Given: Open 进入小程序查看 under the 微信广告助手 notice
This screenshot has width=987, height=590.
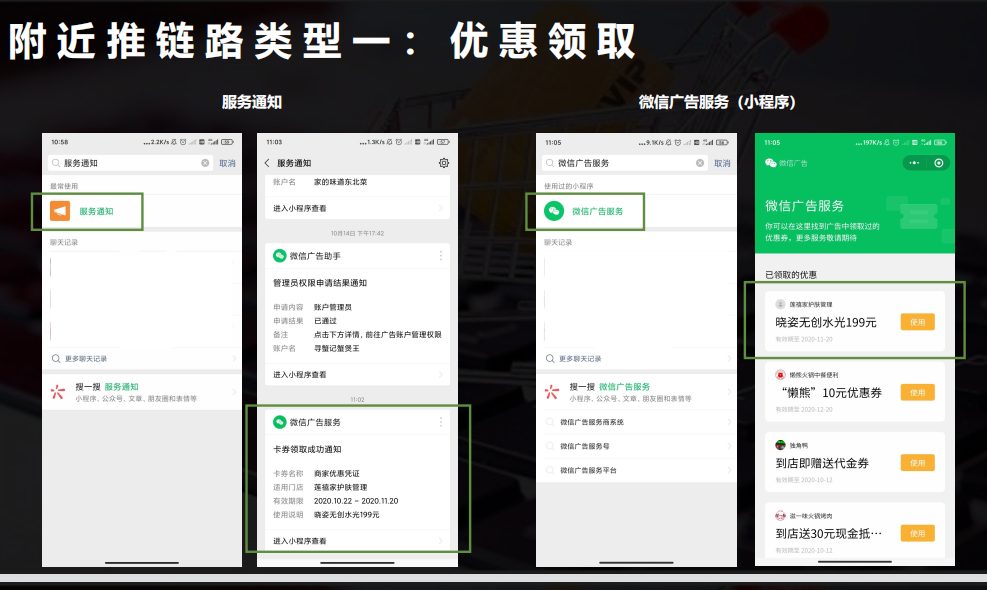Looking at the screenshot, I should [x=358, y=375].
